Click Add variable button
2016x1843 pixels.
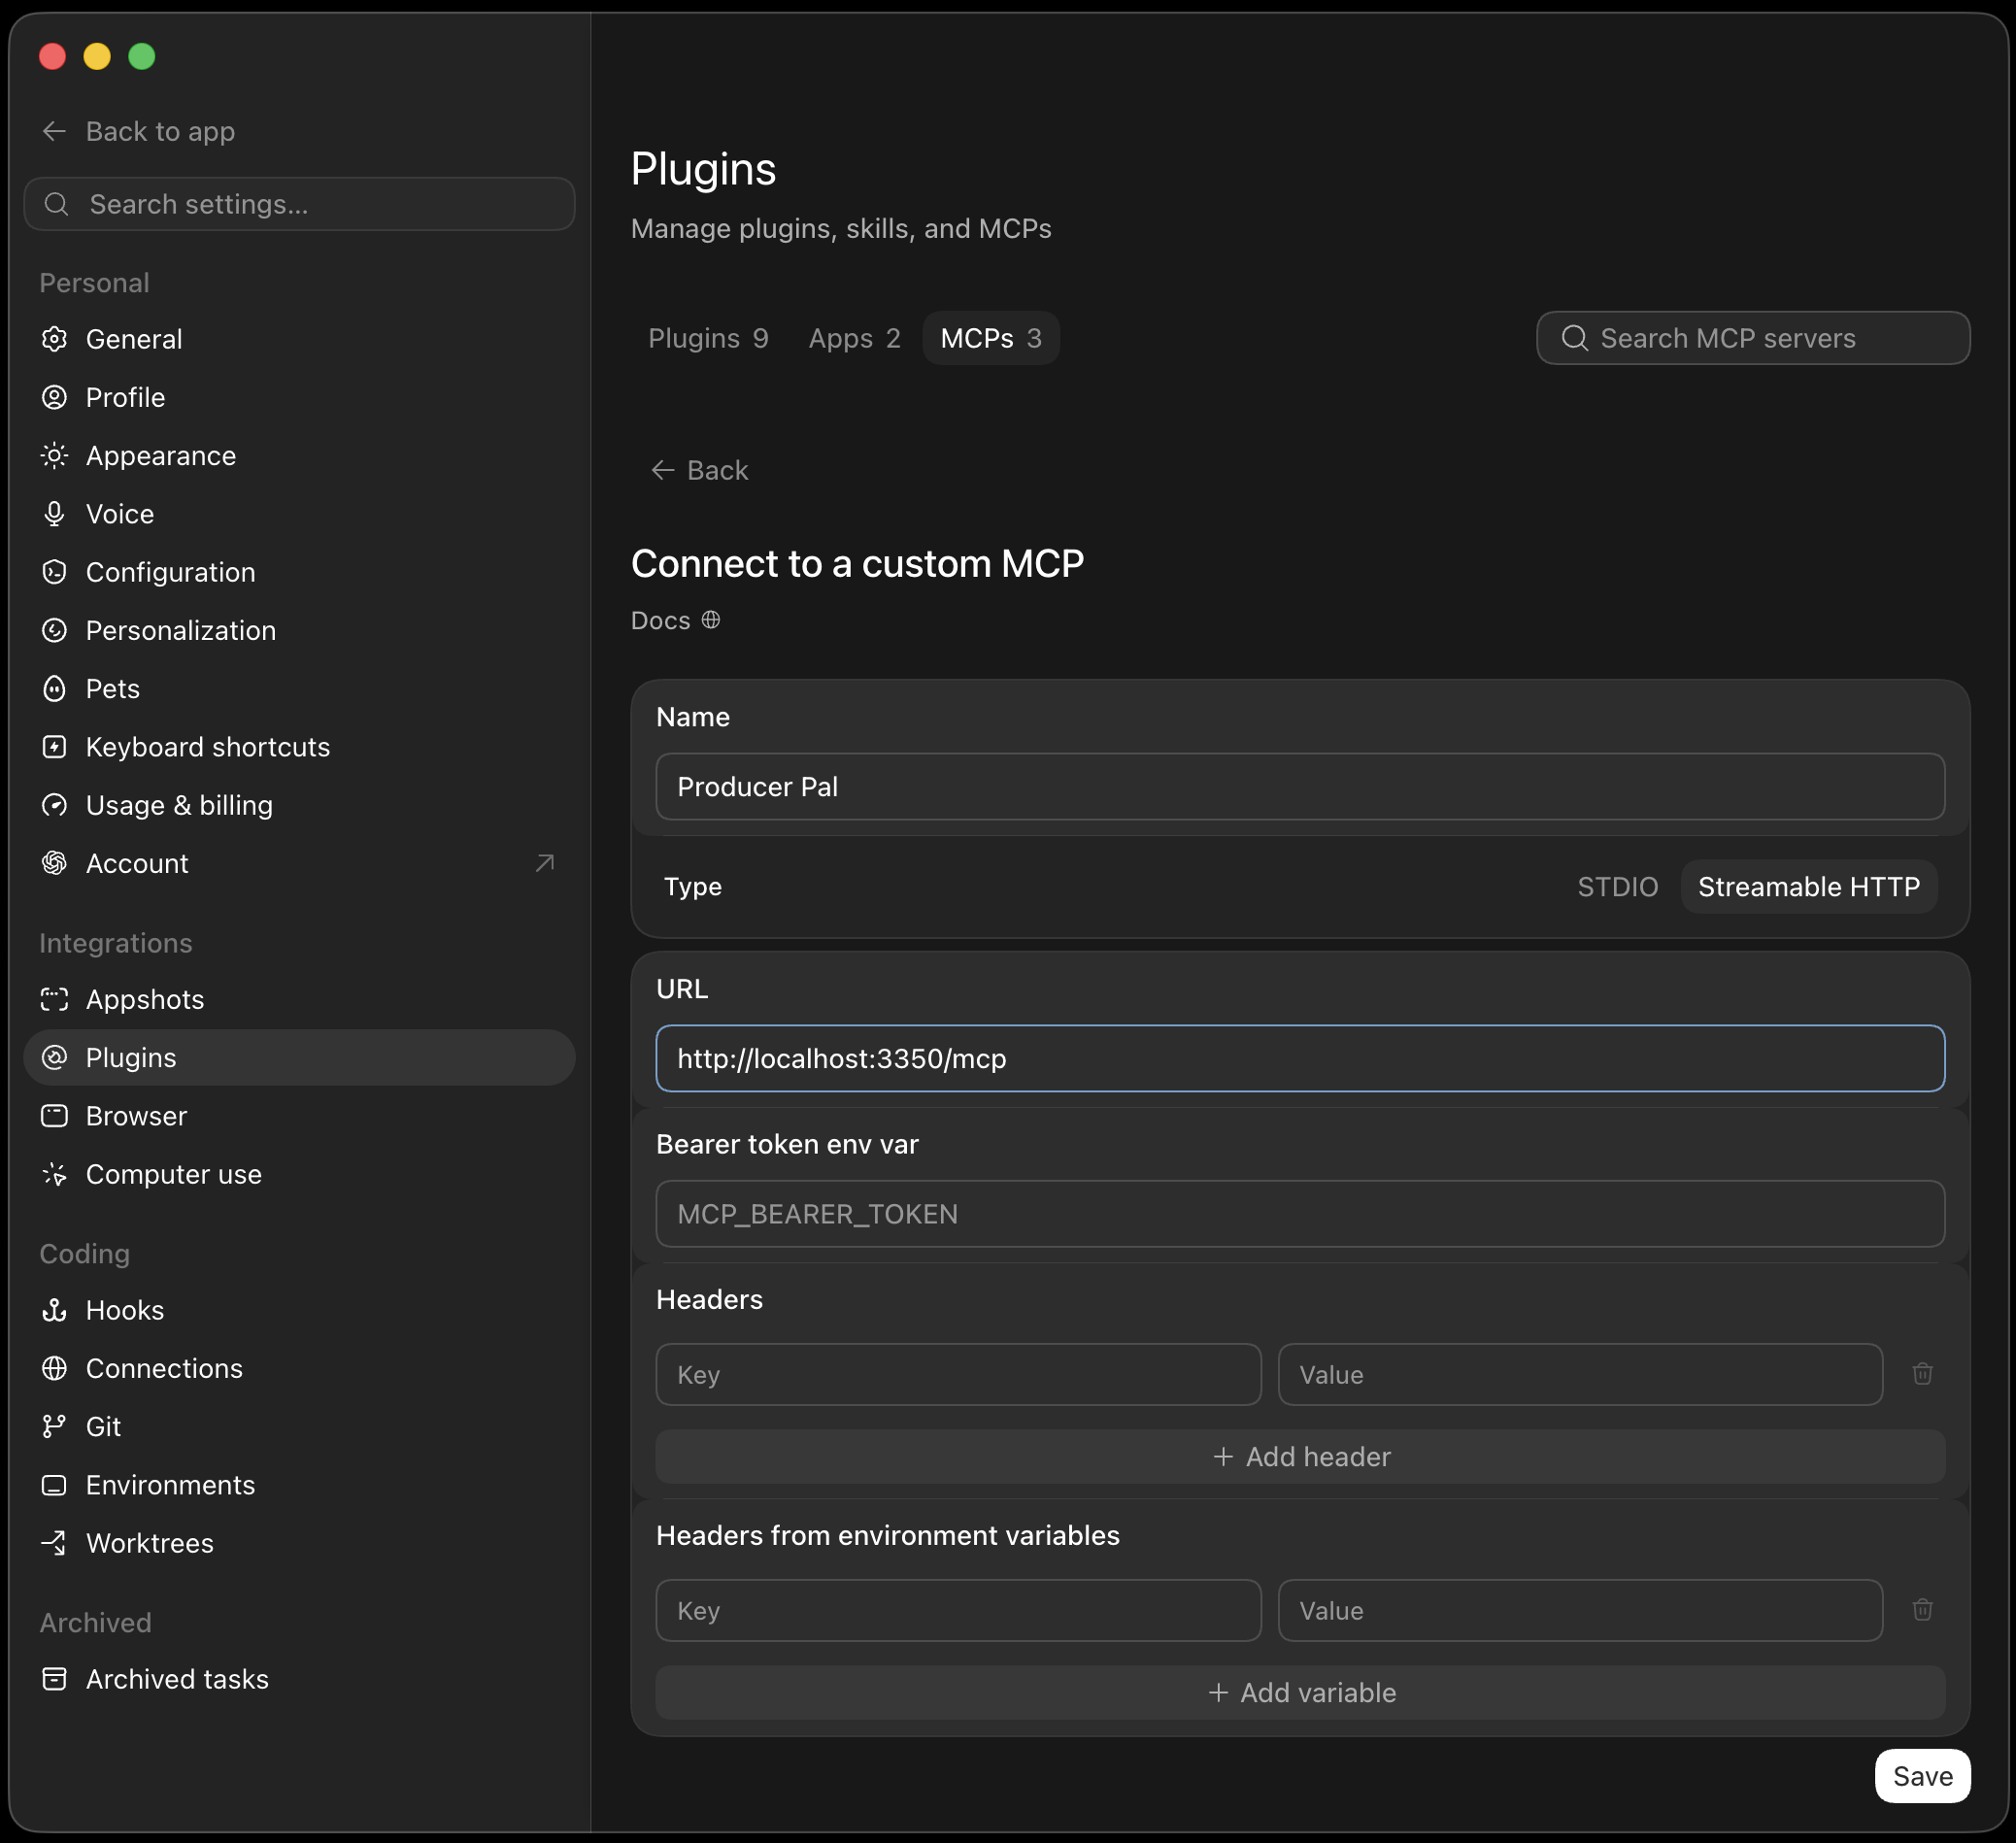coord(1300,1693)
